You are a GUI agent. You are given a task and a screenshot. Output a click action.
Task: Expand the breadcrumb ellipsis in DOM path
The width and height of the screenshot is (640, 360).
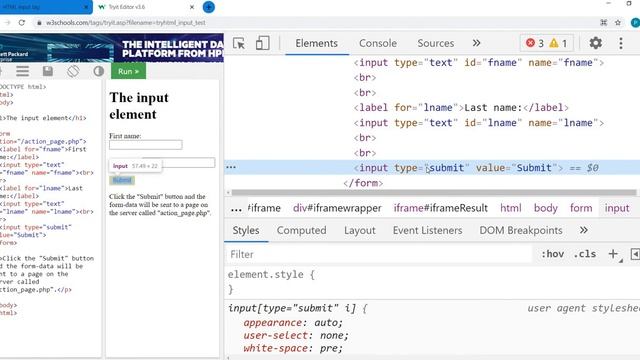(236, 209)
